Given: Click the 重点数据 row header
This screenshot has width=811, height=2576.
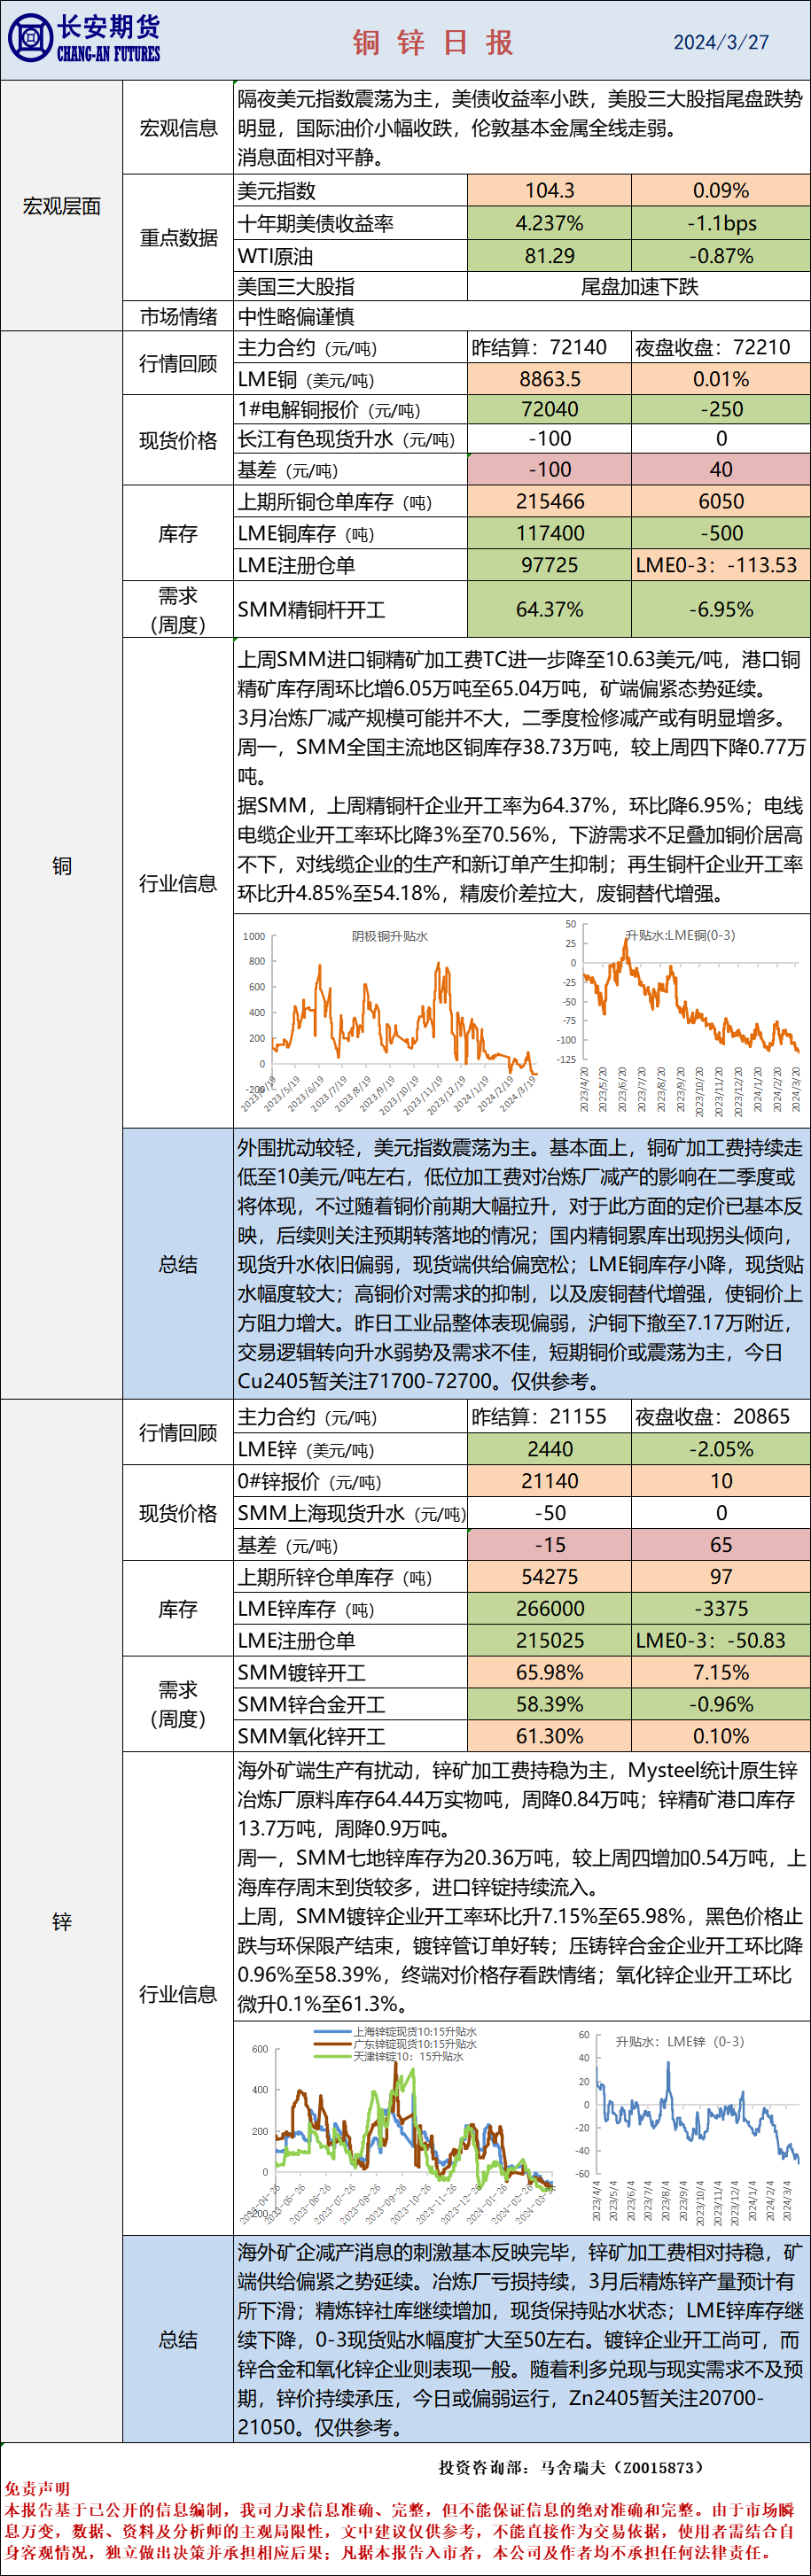Looking at the screenshot, I should [x=178, y=237].
